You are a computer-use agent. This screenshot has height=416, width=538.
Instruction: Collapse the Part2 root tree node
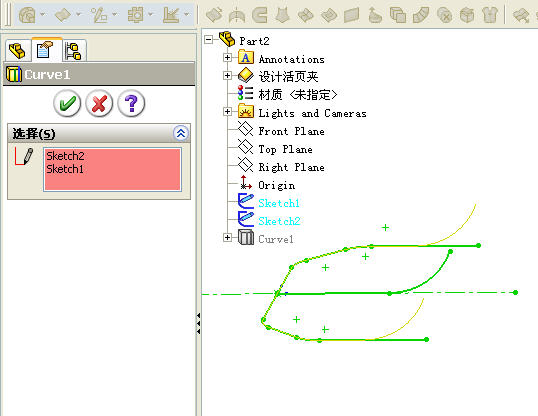pos(208,40)
